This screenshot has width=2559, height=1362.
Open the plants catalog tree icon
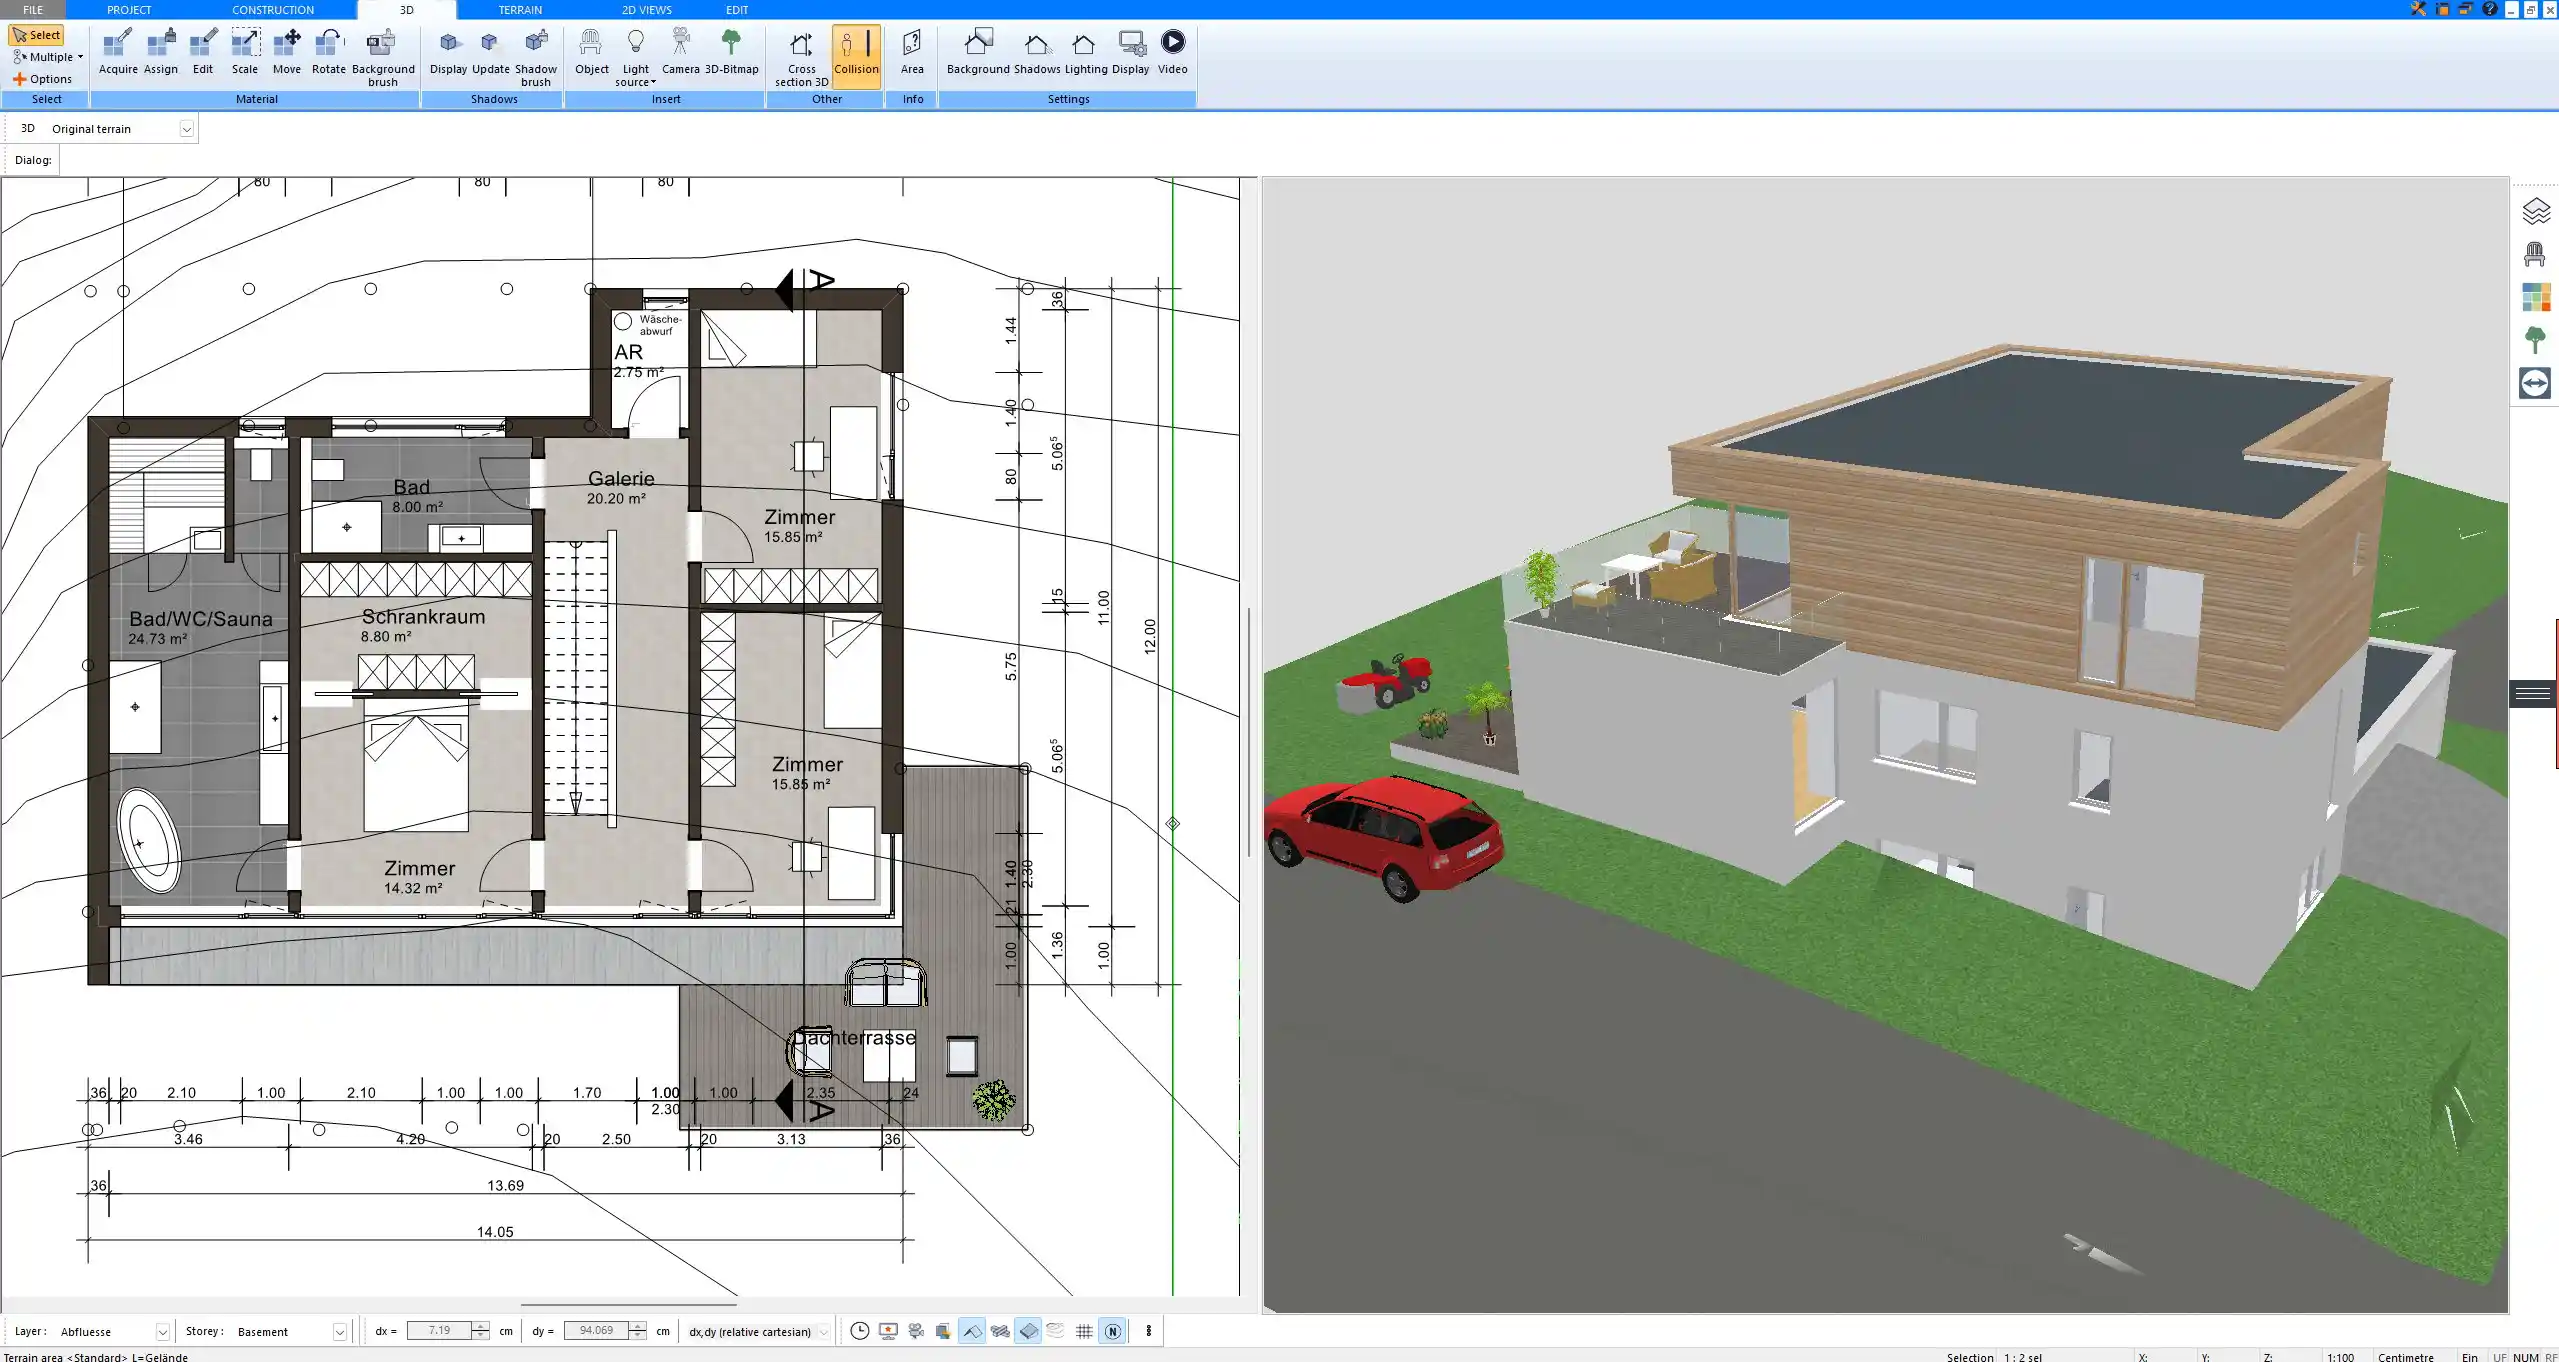pyautogui.click(x=2535, y=340)
